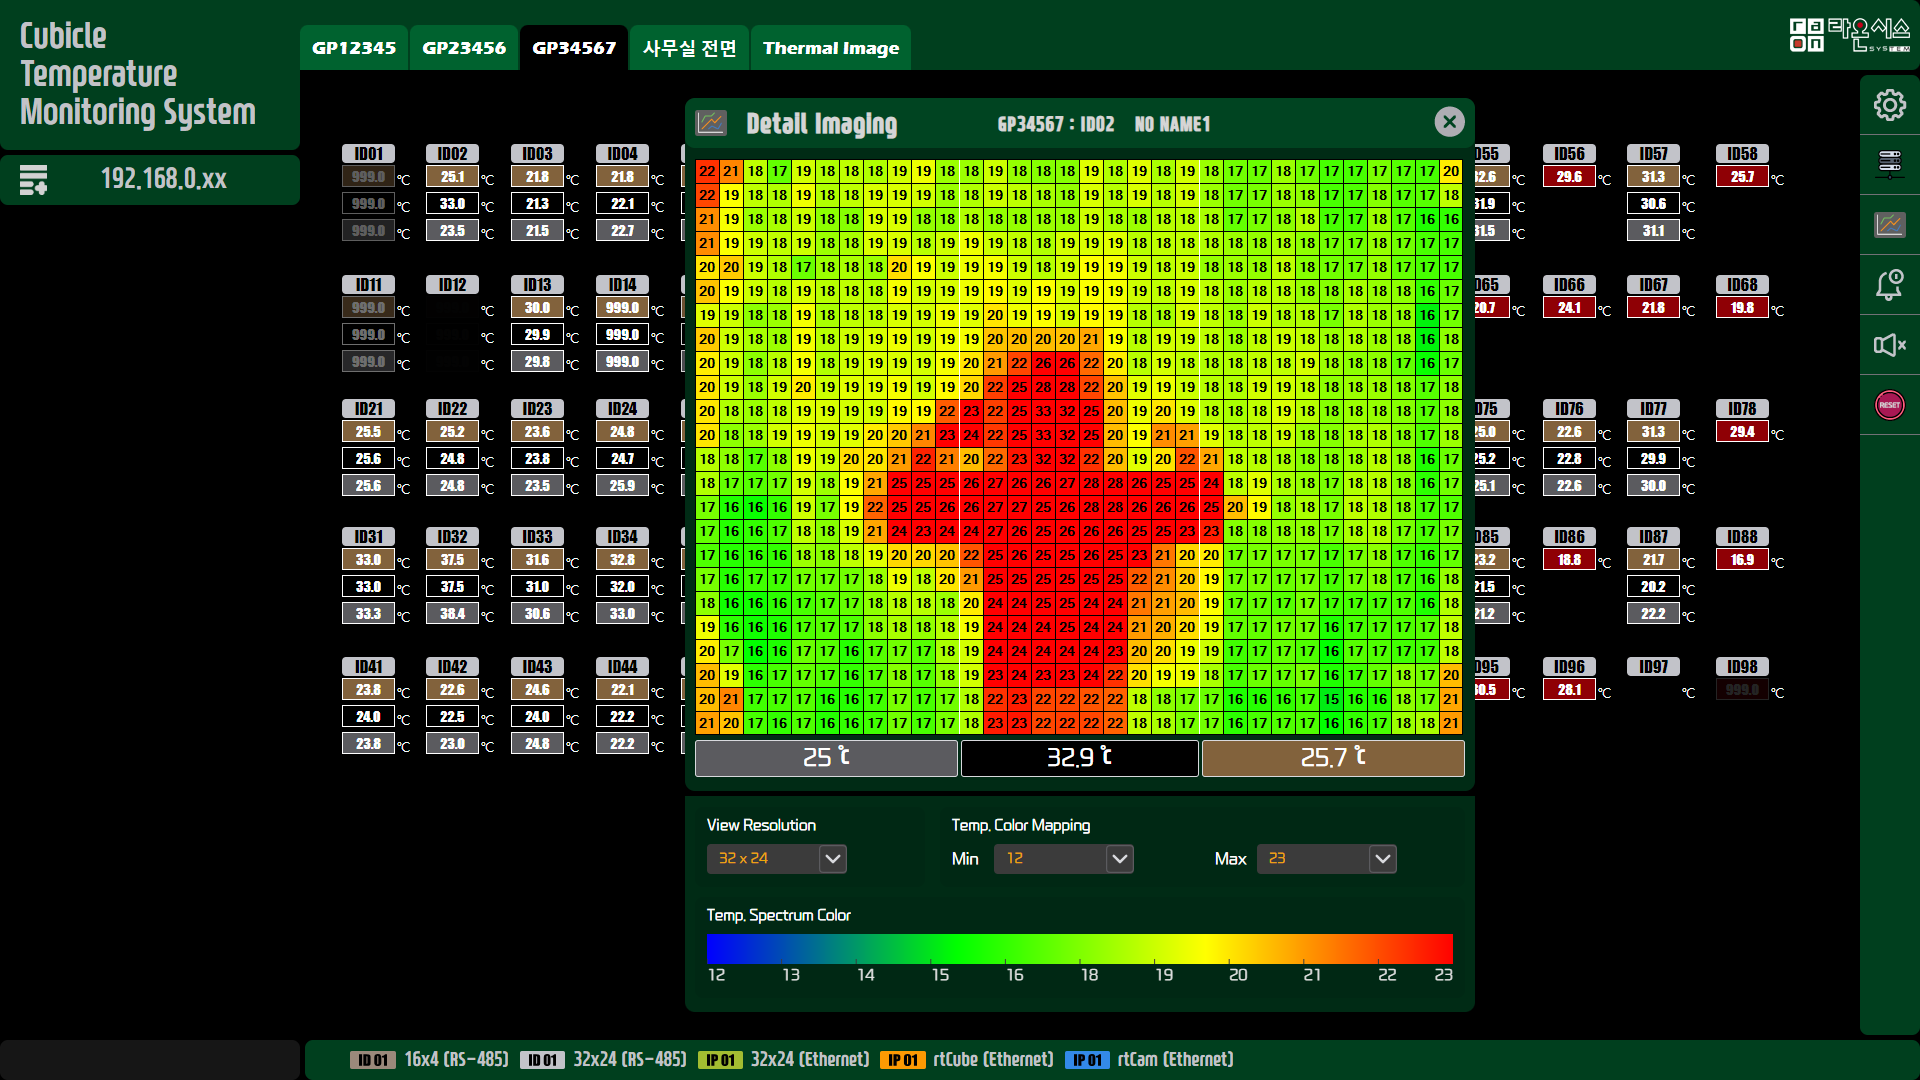Click the red RESET button icon

pyautogui.click(x=1889, y=405)
